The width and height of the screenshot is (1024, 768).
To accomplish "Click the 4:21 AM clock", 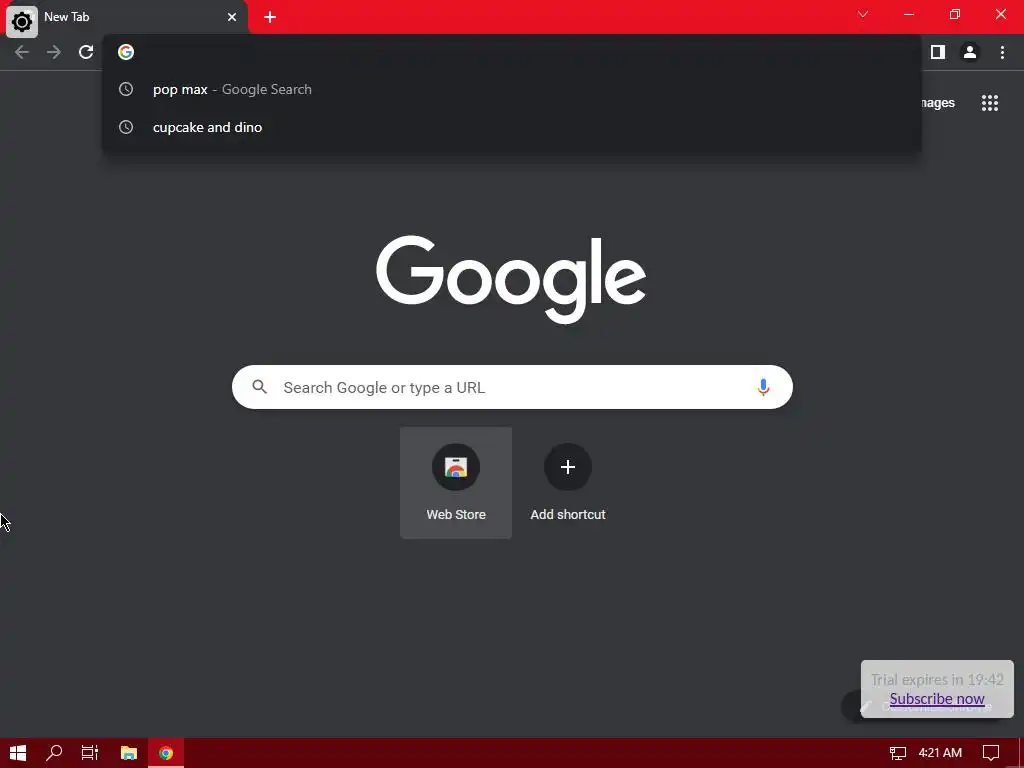I will pyautogui.click(x=940, y=753).
